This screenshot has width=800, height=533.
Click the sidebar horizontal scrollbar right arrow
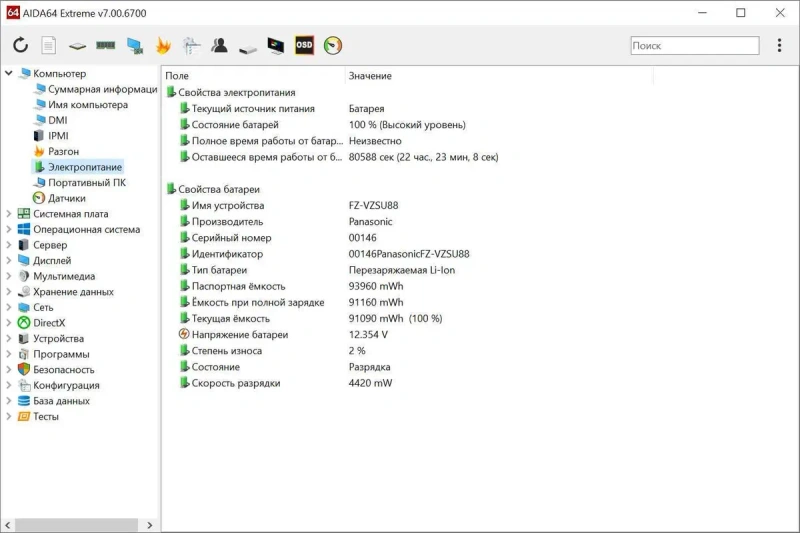click(x=149, y=525)
